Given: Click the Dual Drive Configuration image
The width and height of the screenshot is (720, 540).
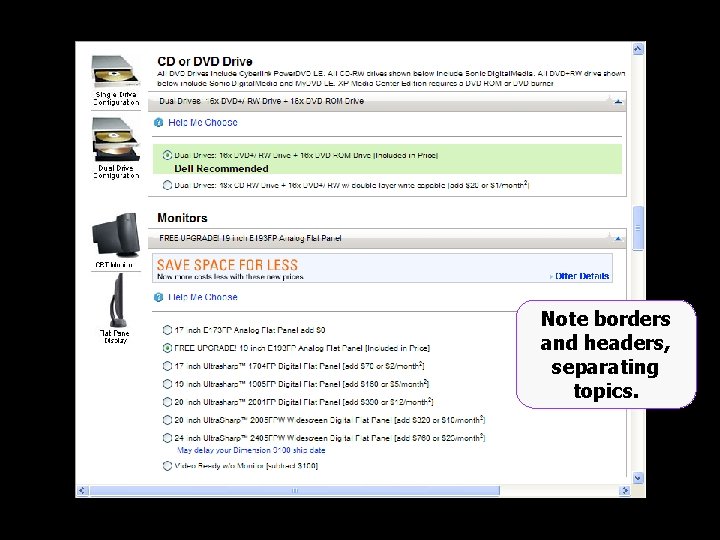Looking at the screenshot, I should [x=116, y=139].
